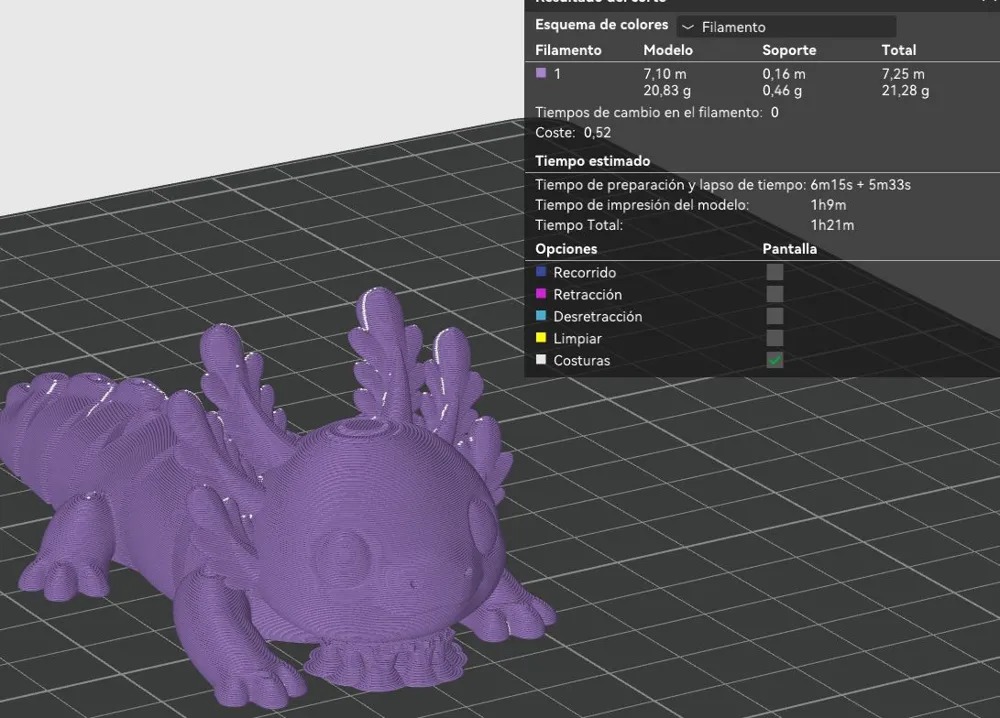Click the magenta Retracción color swatch
The height and width of the screenshot is (718, 1000).
pyautogui.click(x=541, y=293)
